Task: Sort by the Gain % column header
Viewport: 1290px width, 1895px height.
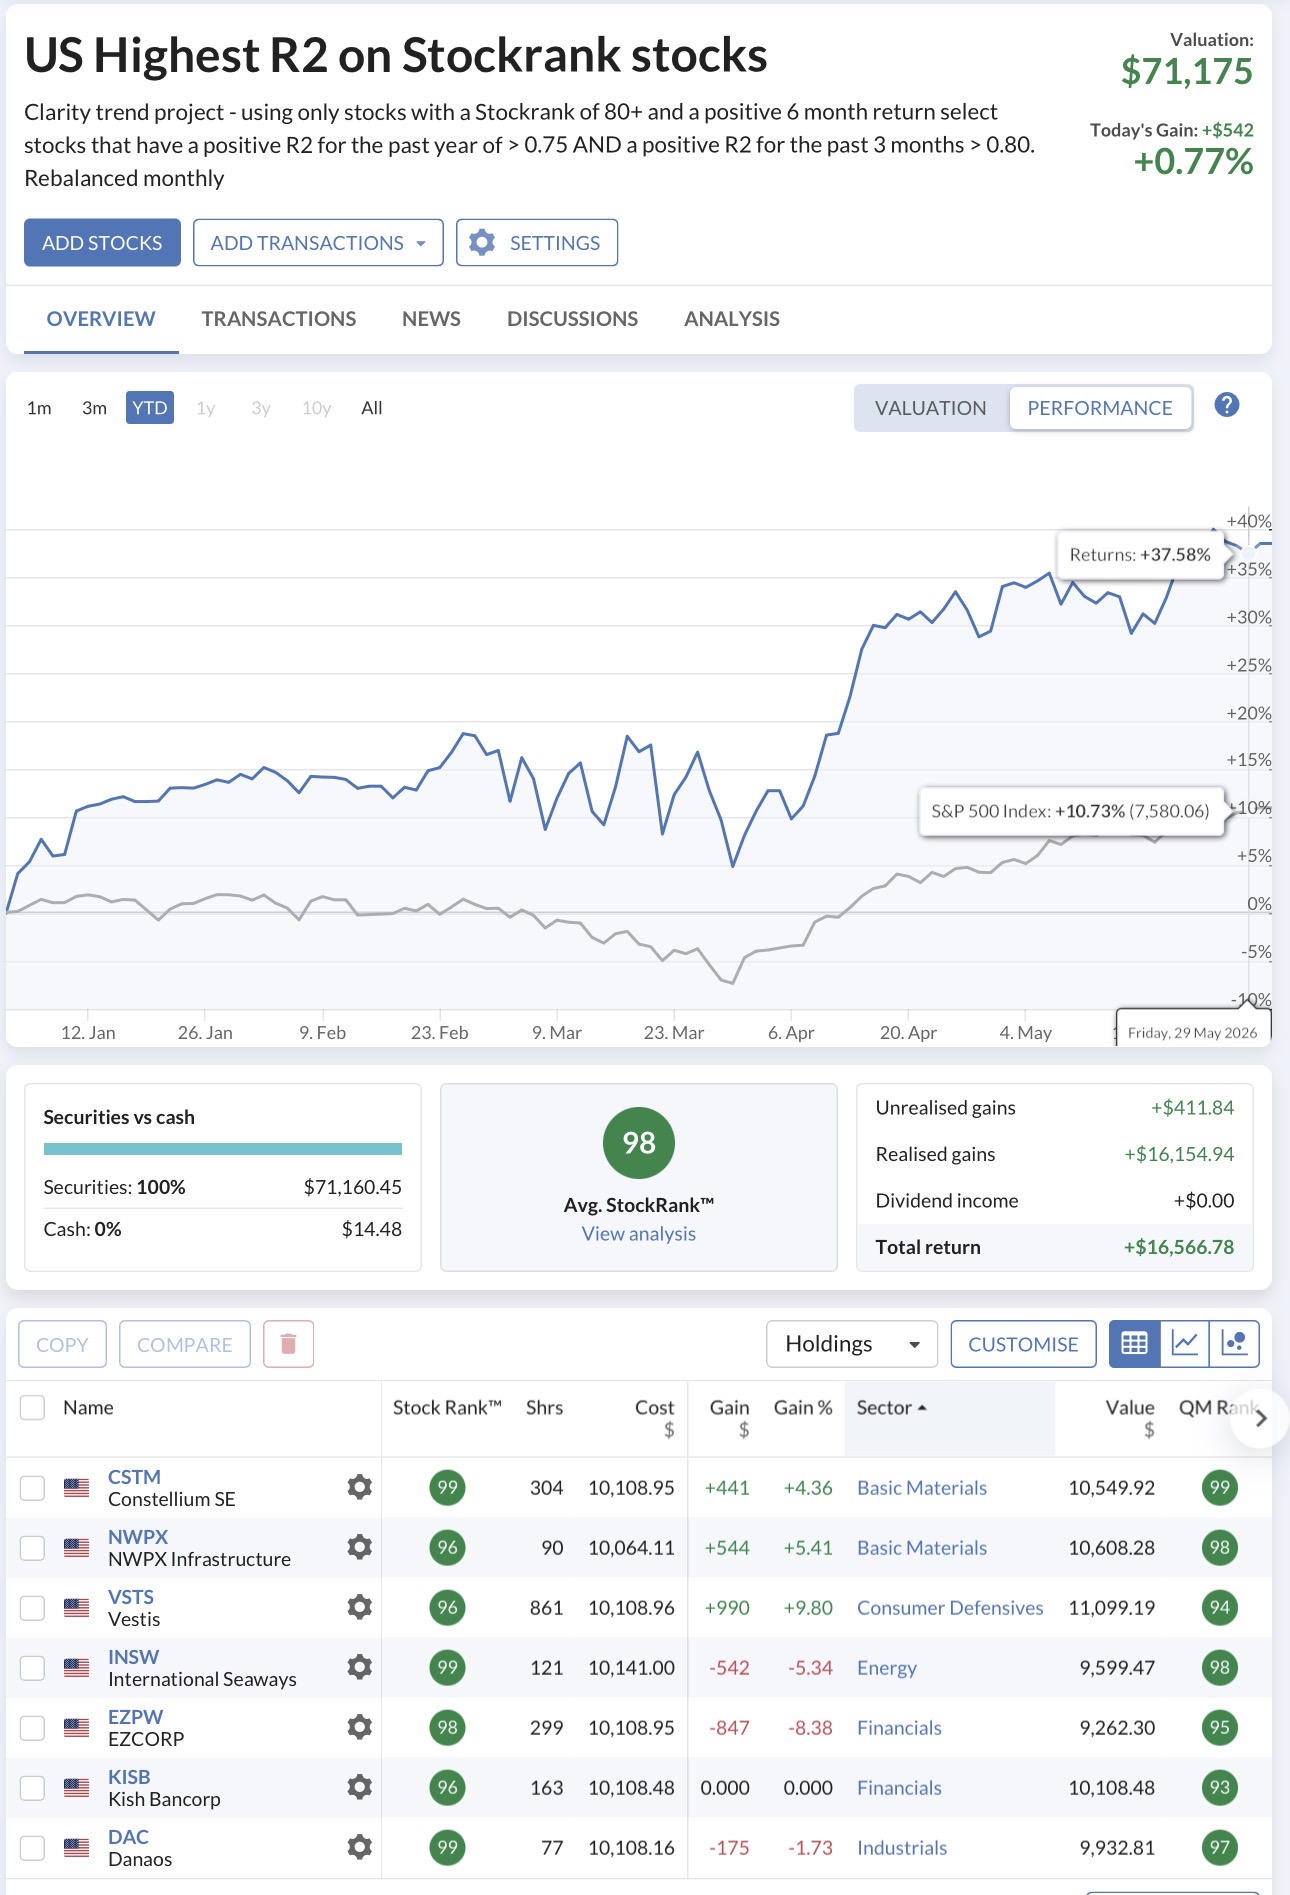Action: tap(803, 1407)
